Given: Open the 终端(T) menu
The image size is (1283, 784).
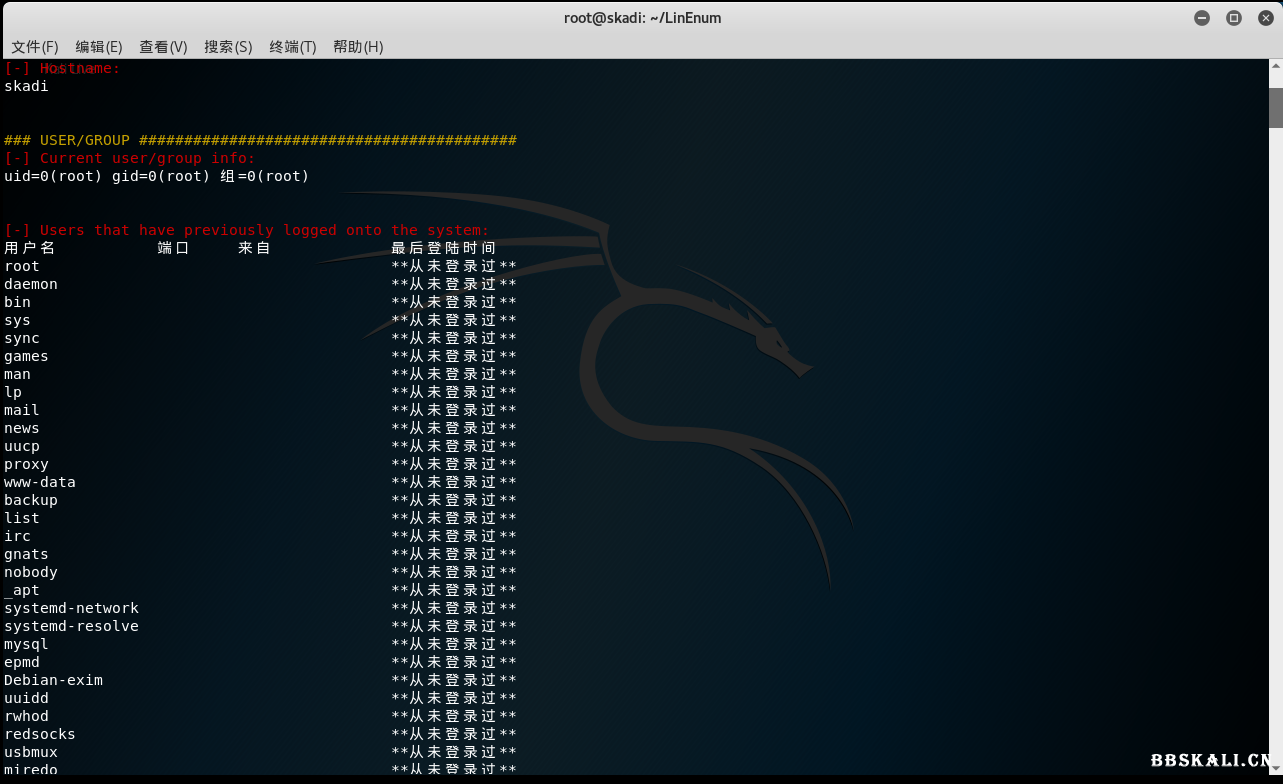Looking at the screenshot, I should [x=293, y=47].
